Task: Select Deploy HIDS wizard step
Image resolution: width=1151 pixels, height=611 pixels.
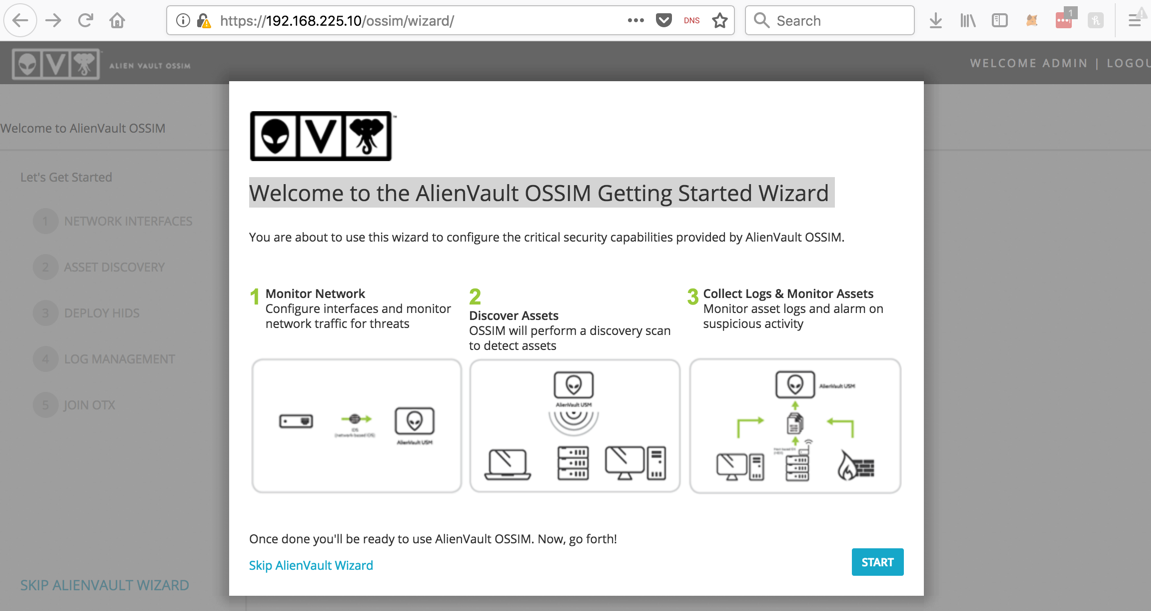Action: coord(87,313)
